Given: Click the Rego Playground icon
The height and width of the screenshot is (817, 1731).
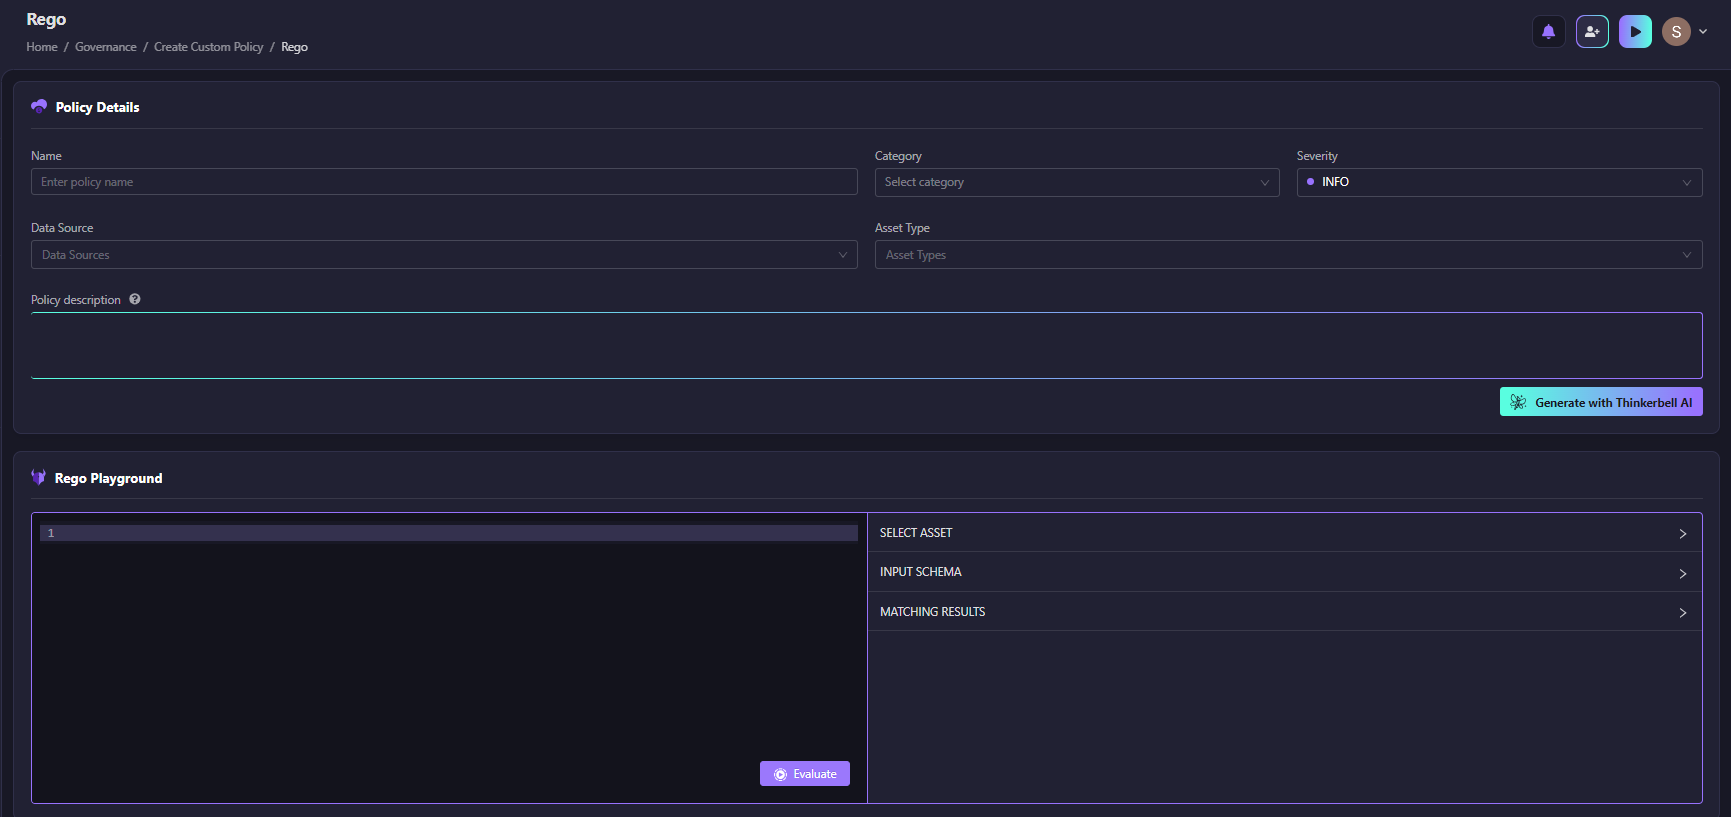Looking at the screenshot, I should tap(39, 477).
